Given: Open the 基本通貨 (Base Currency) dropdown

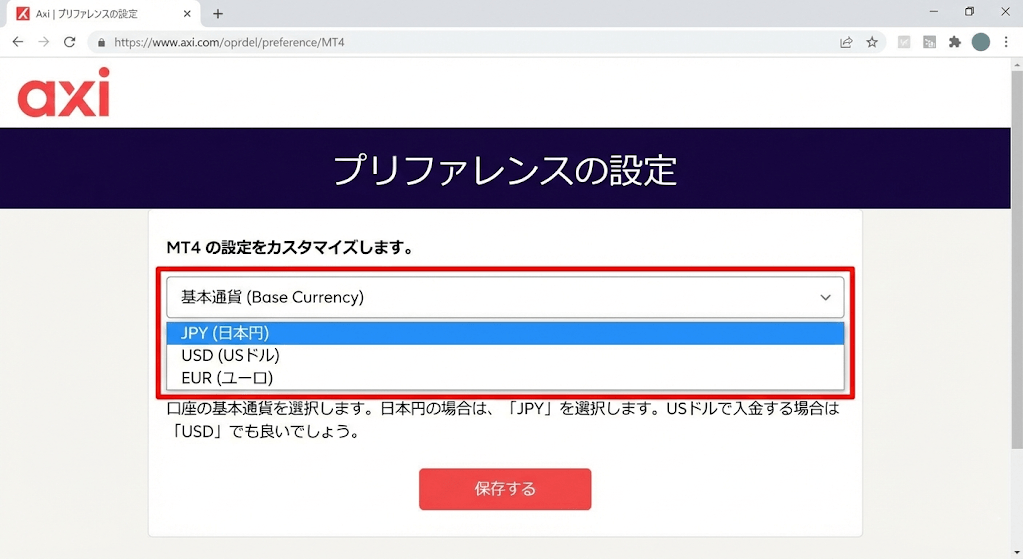Looking at the screenshot, I should (x=505, y=297).
